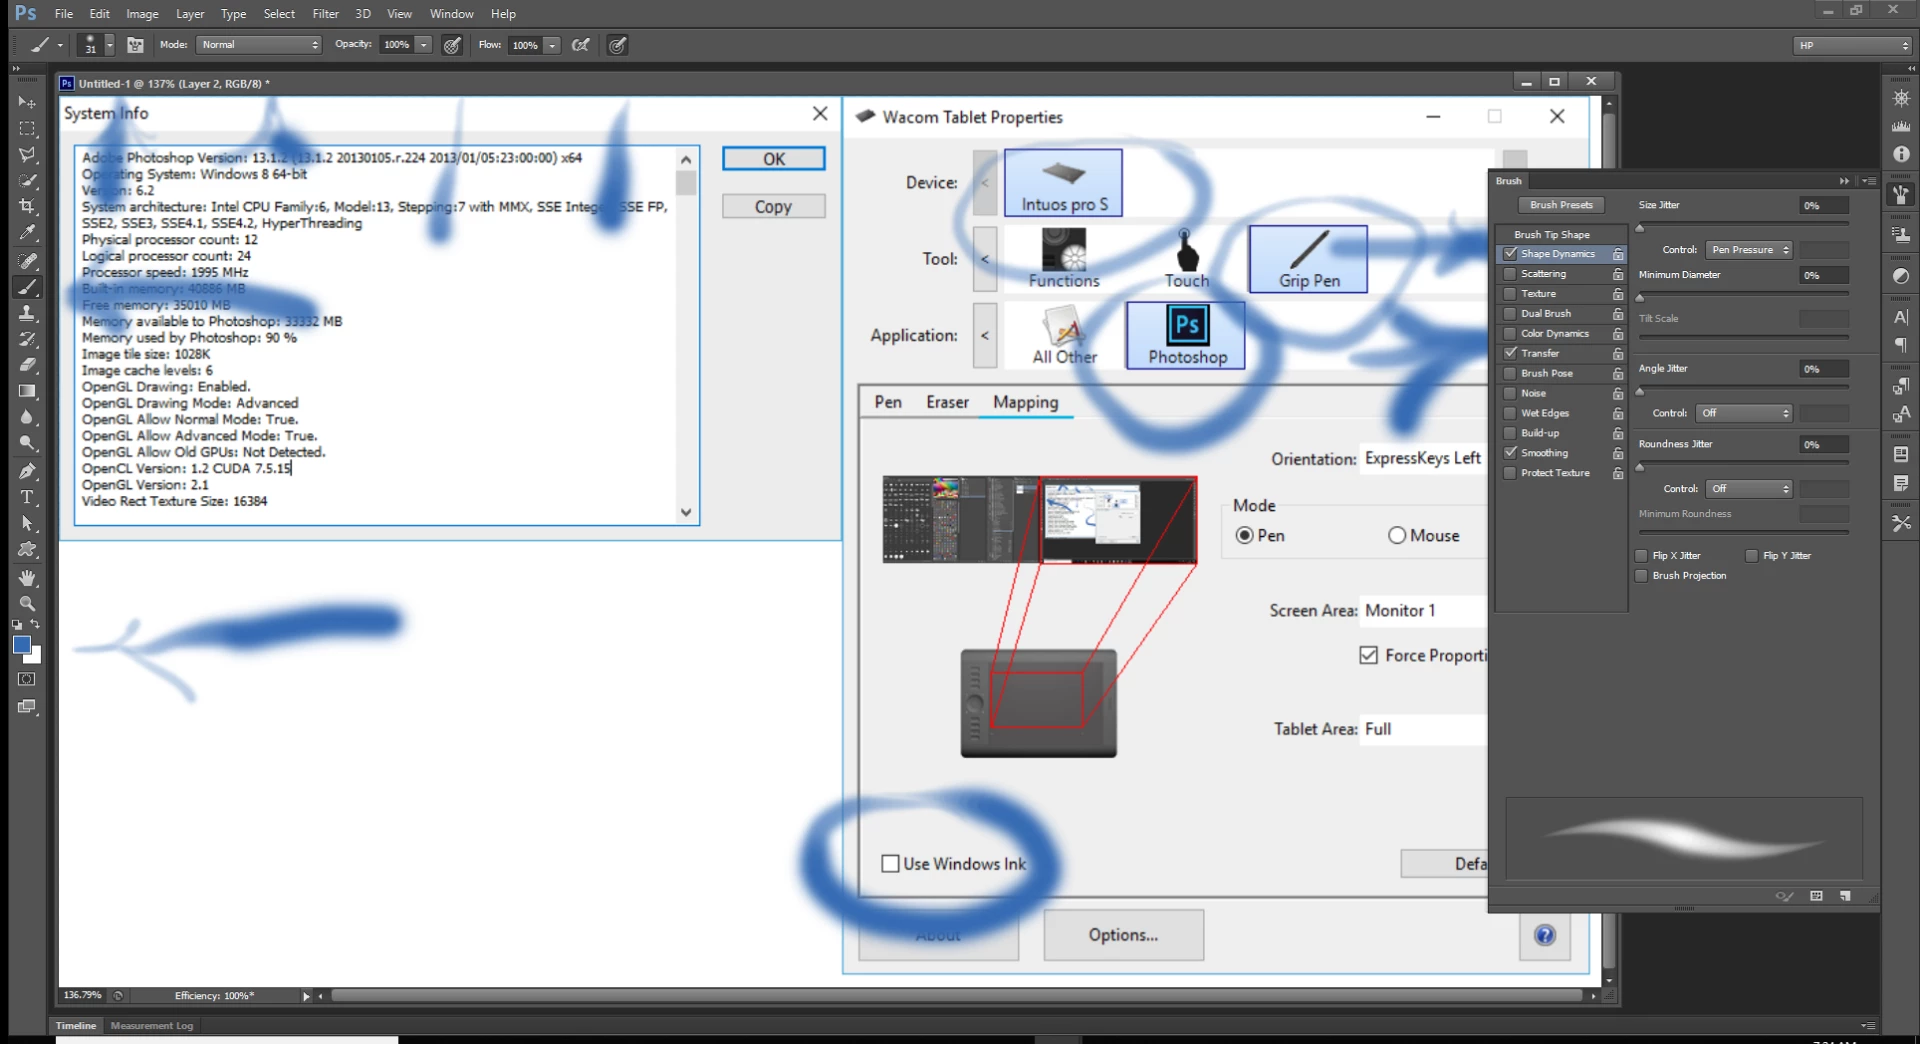The image size is (1920, 1044).
Task: Select the Crop tool
Action: coord(27,207)
